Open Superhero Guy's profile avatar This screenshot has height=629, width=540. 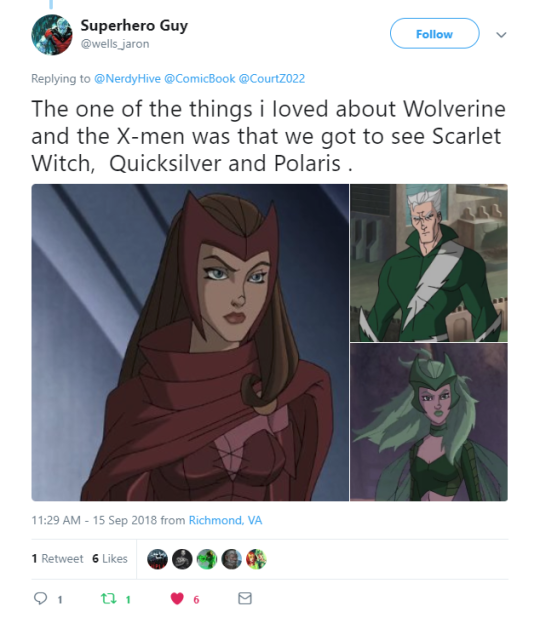point(52,34)
